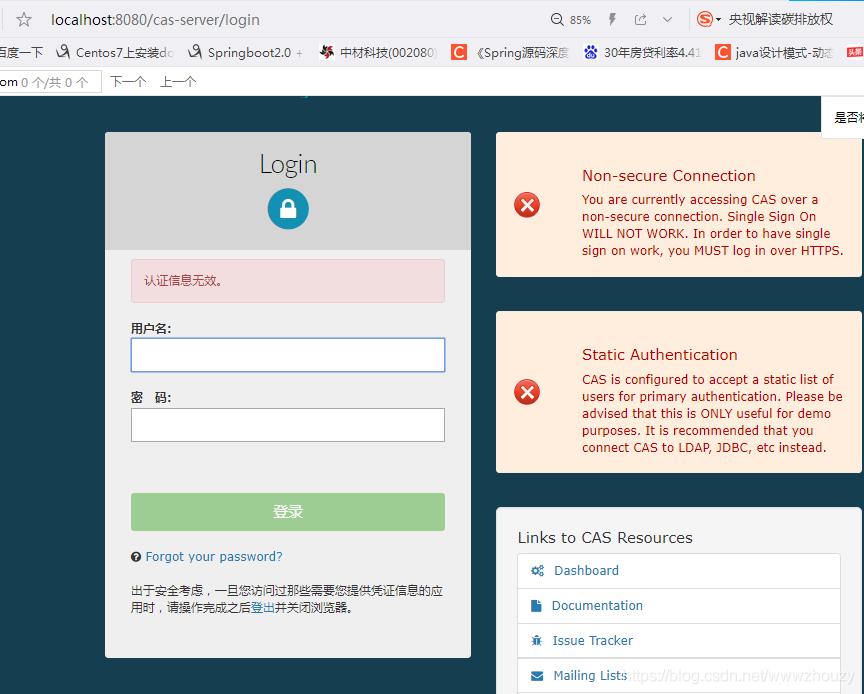
Task: Open the Mailing Lists link
Action: (590, 675)
